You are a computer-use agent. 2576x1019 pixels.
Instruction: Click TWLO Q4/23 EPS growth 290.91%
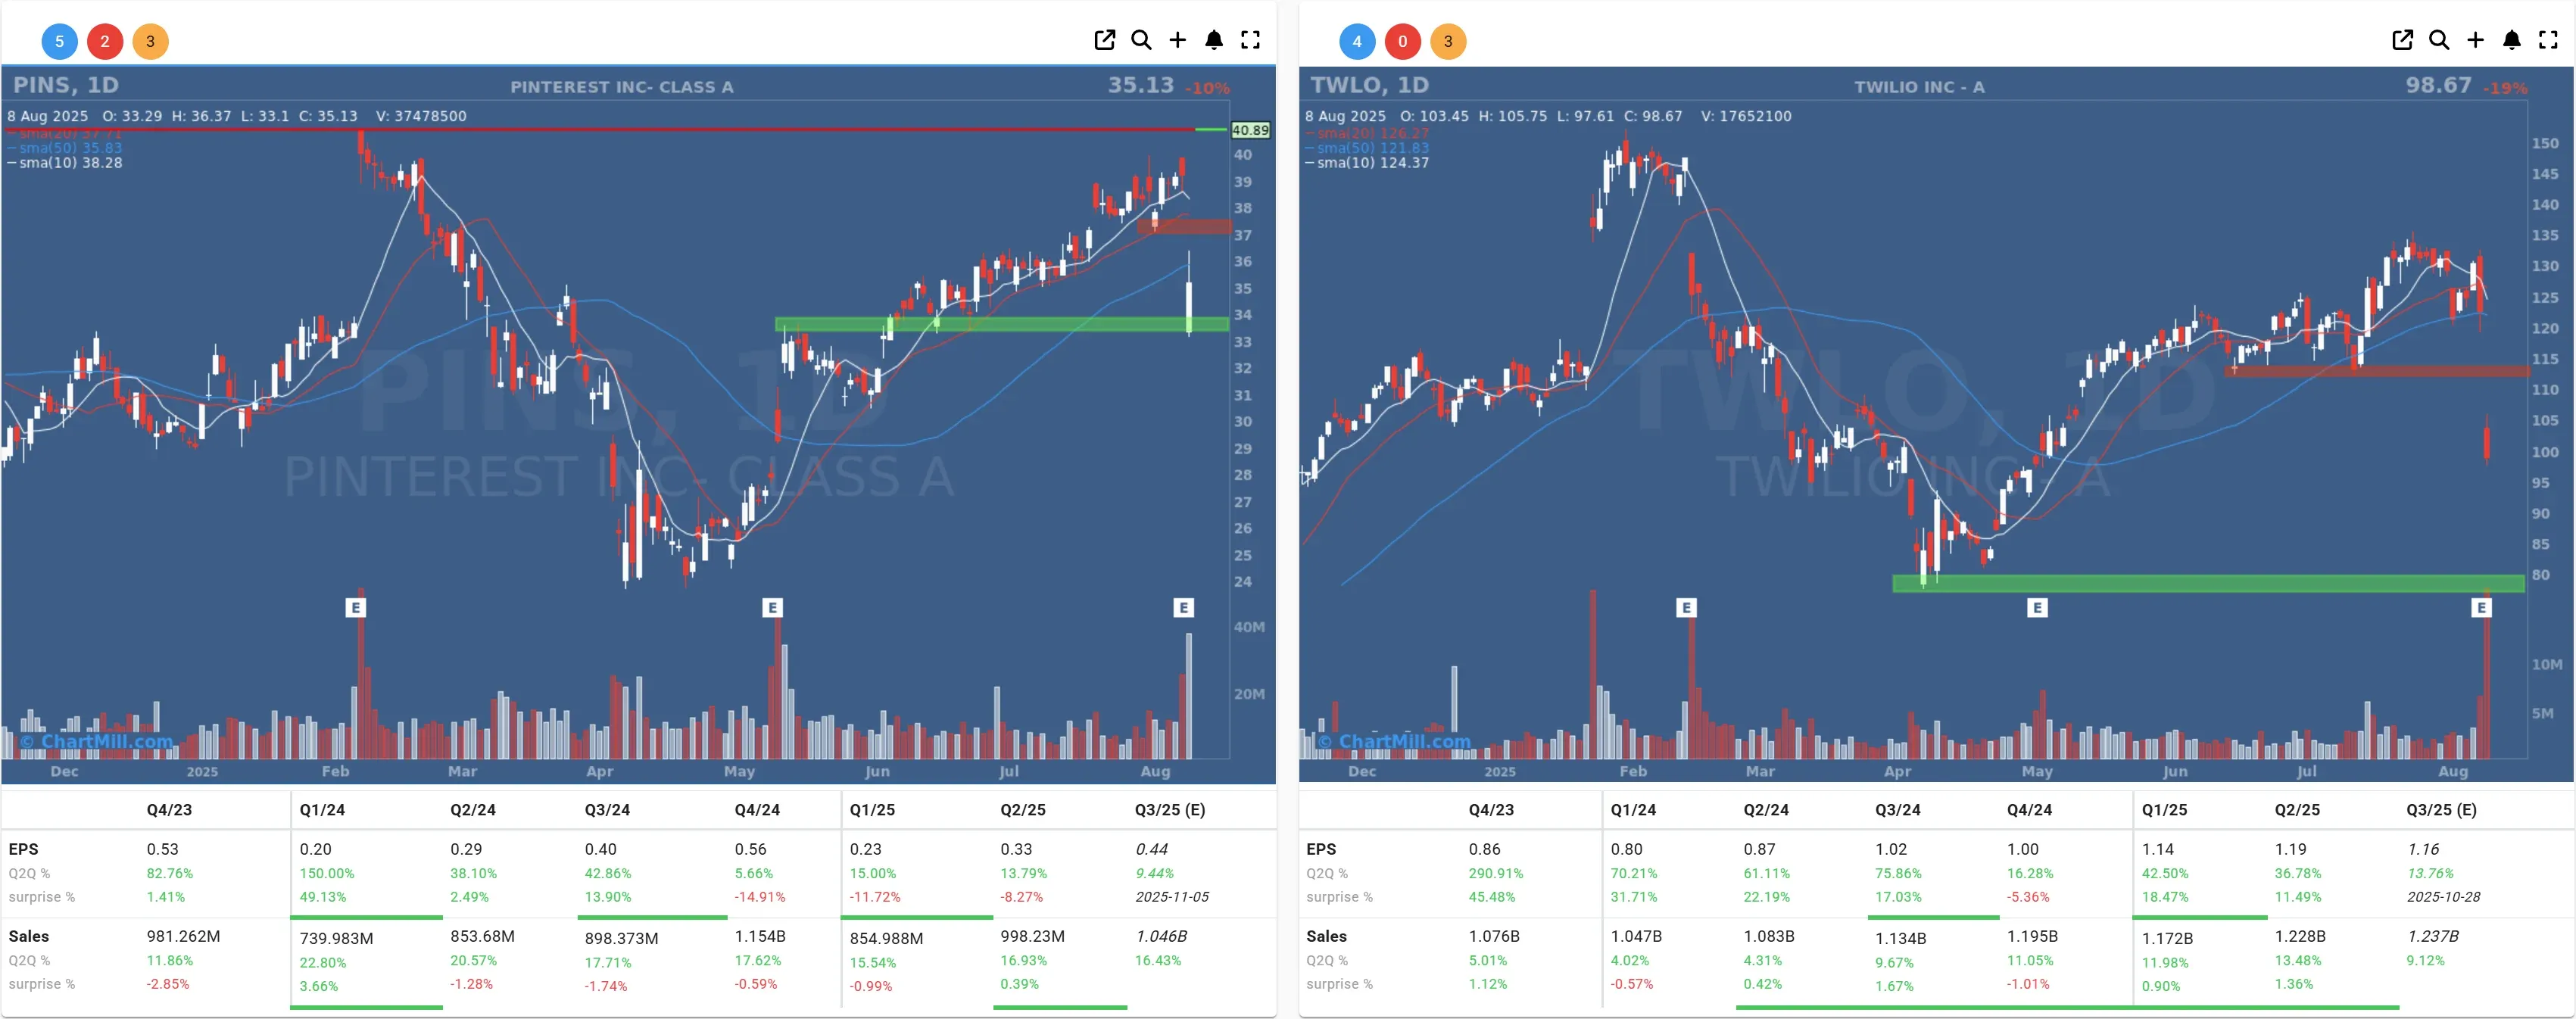tap(1496, 873)
